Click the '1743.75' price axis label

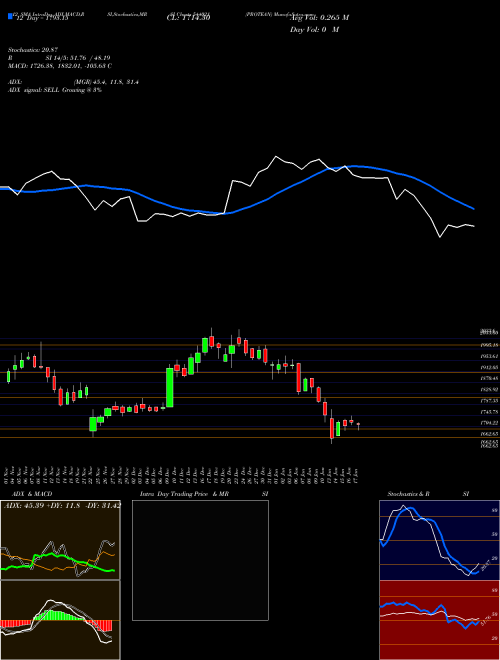(489, 412)
